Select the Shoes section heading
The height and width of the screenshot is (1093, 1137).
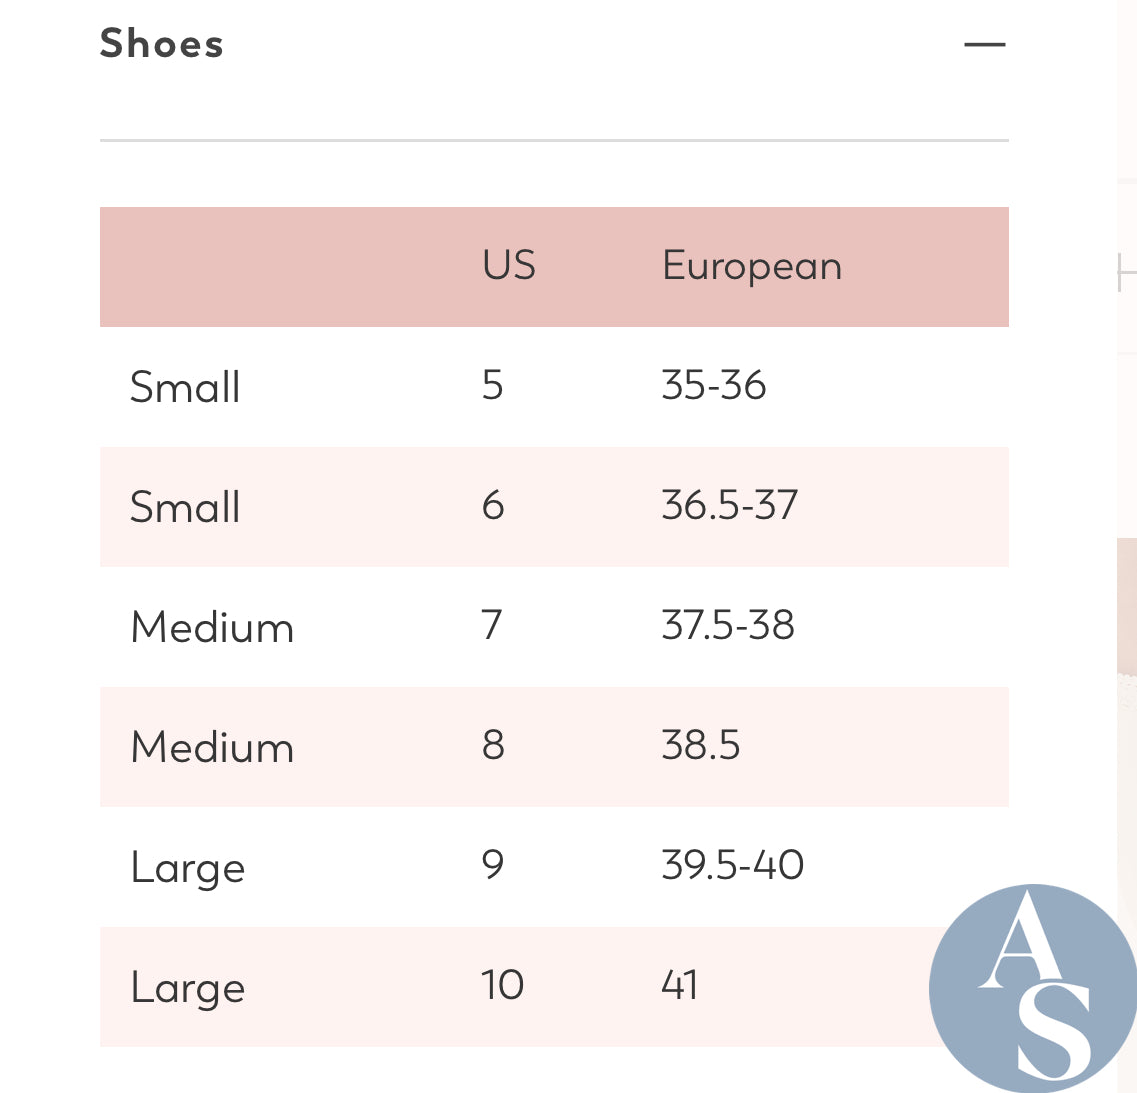[162, 44]
